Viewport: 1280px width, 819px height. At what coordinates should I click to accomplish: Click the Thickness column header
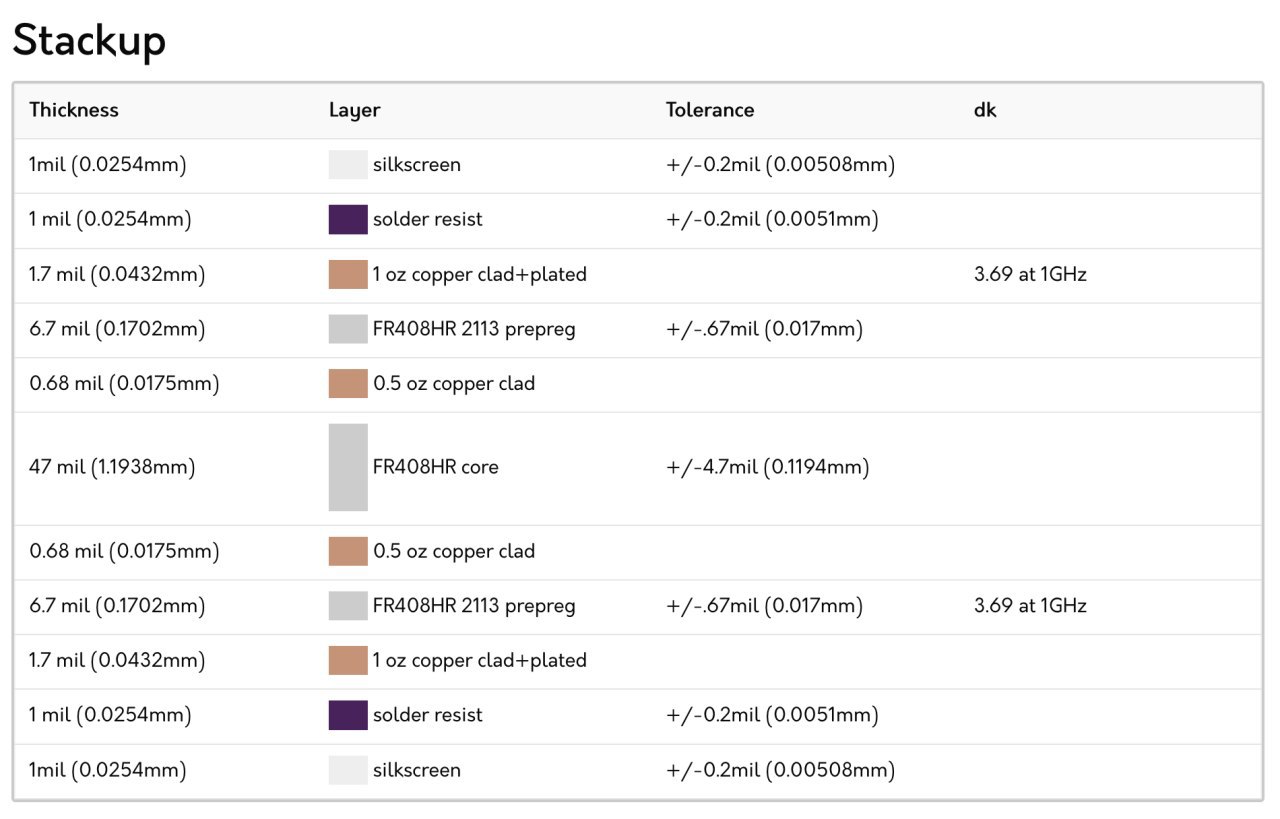point(74,110)
